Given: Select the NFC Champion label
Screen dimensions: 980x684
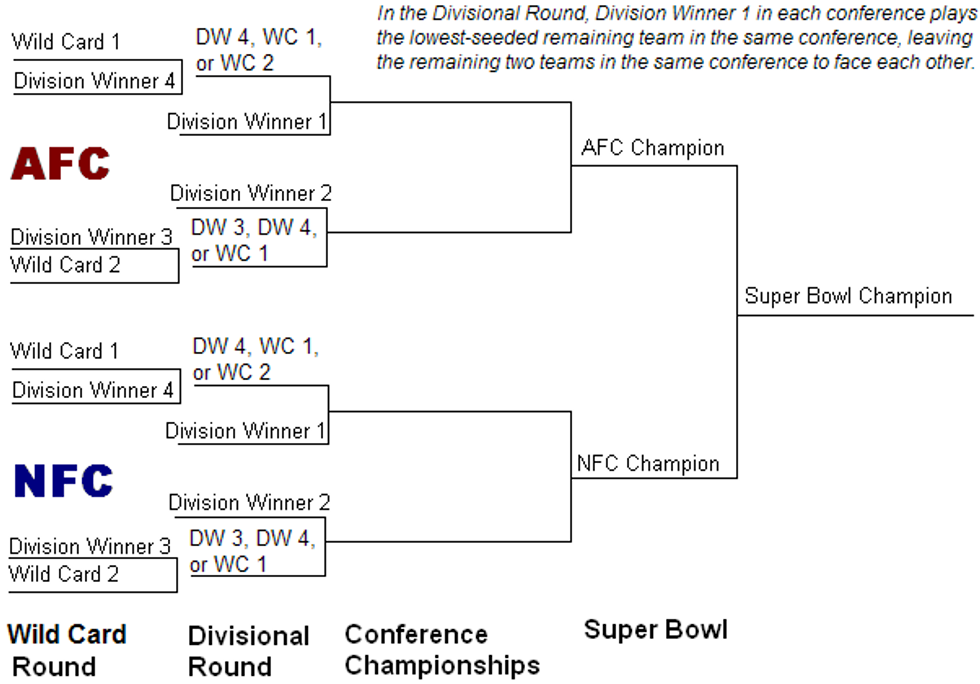Looking at the screenshot, I should point(648,464).
